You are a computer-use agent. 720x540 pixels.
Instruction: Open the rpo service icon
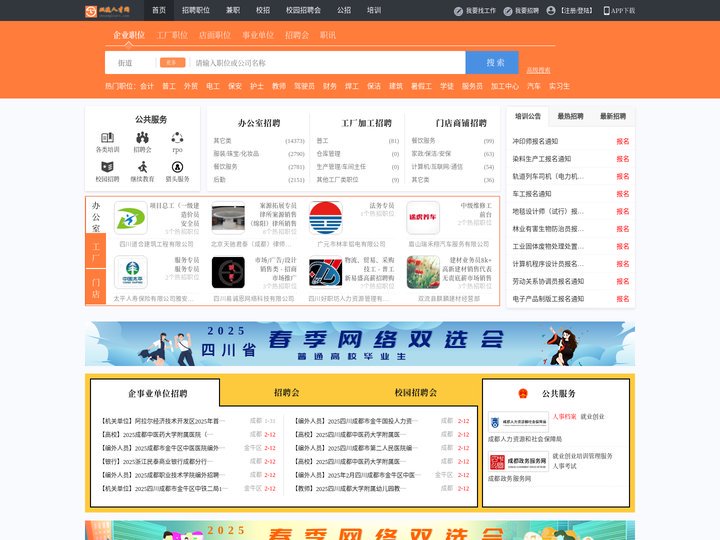(177, 137)
